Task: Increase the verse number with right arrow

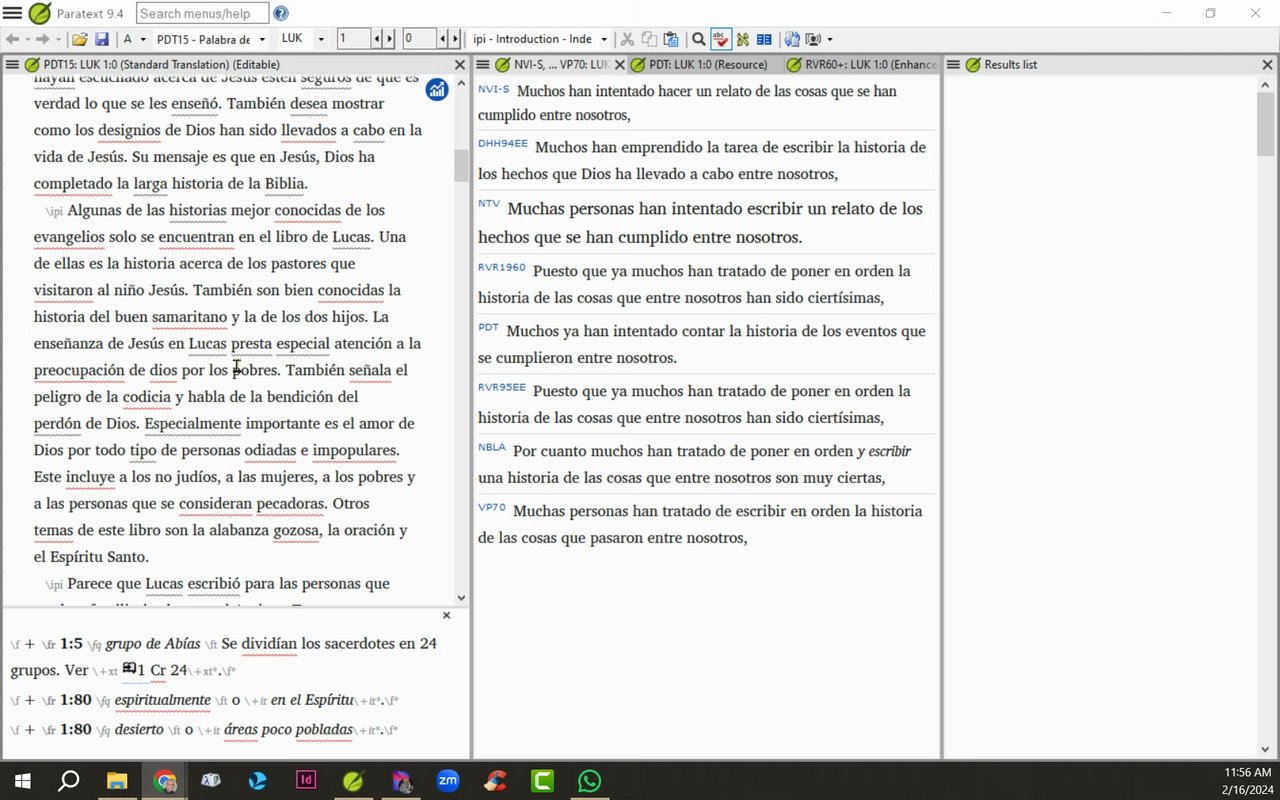Action: point(455,39)
